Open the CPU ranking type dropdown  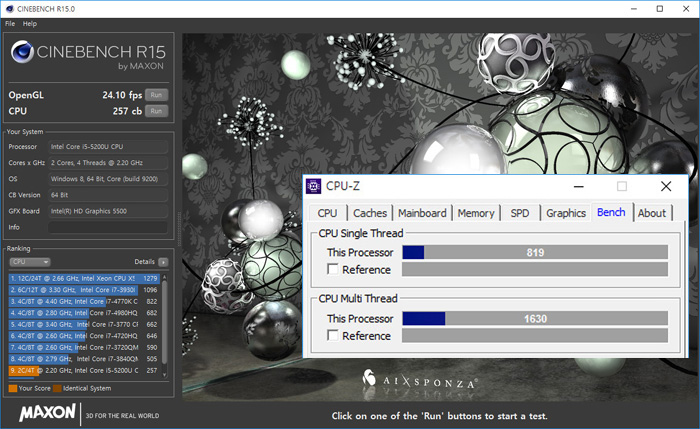[x=30, y=262]
